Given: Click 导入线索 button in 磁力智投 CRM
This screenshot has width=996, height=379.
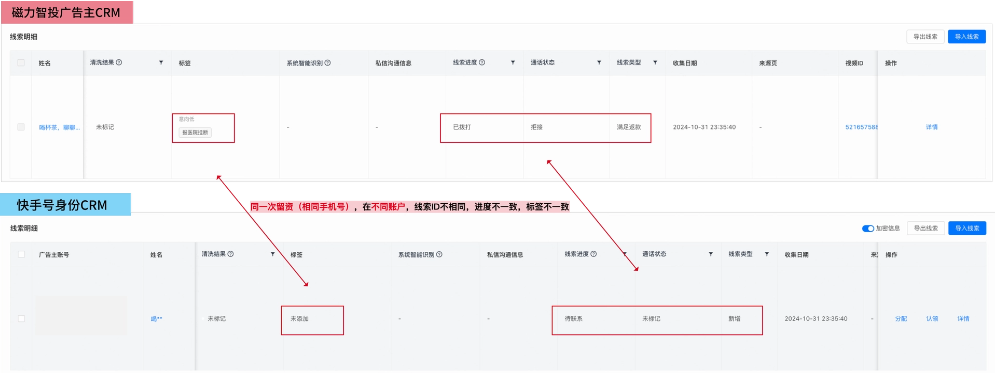Looking at the screenshot, I should pyautogui.click(x=967, y=37).
